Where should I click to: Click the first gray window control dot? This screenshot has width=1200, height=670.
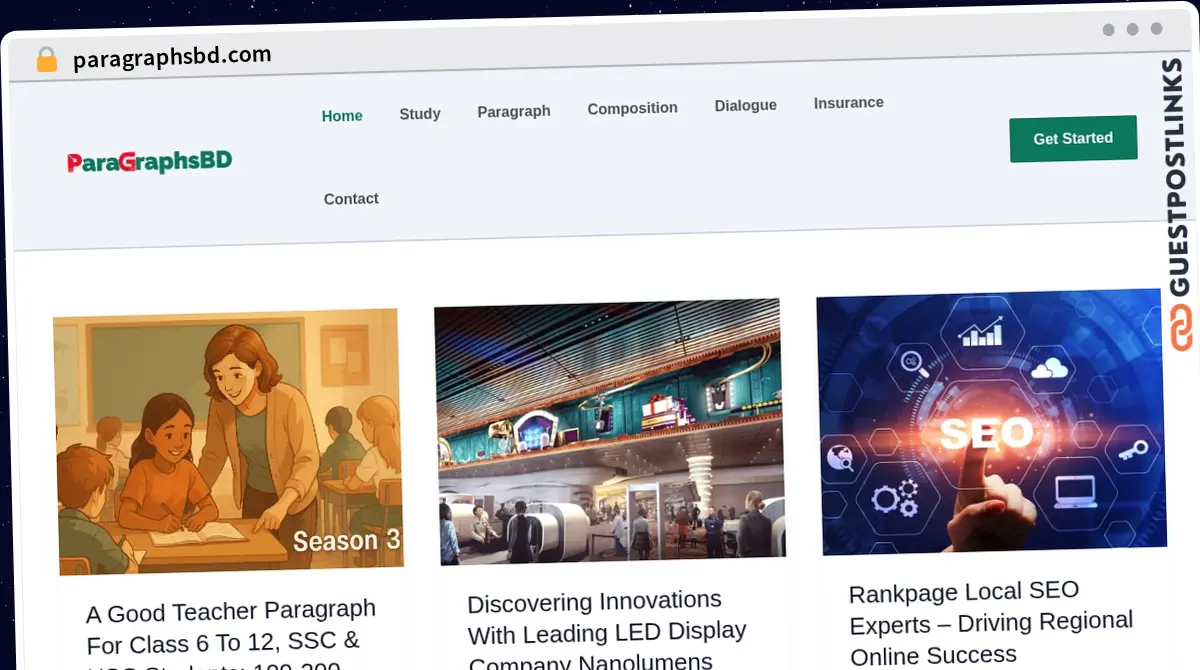tap(1108, 30)
